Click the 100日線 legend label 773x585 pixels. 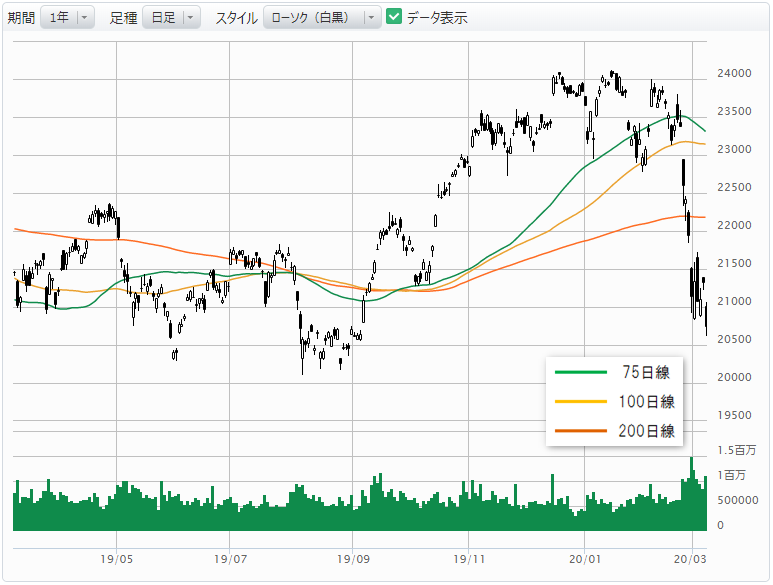point(646,402)
